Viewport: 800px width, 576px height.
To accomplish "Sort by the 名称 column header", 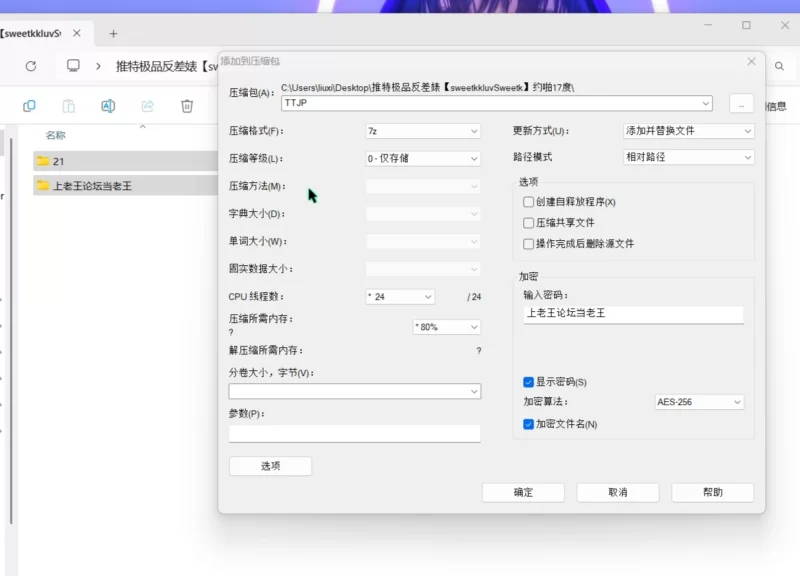I will tap(56, 135).
